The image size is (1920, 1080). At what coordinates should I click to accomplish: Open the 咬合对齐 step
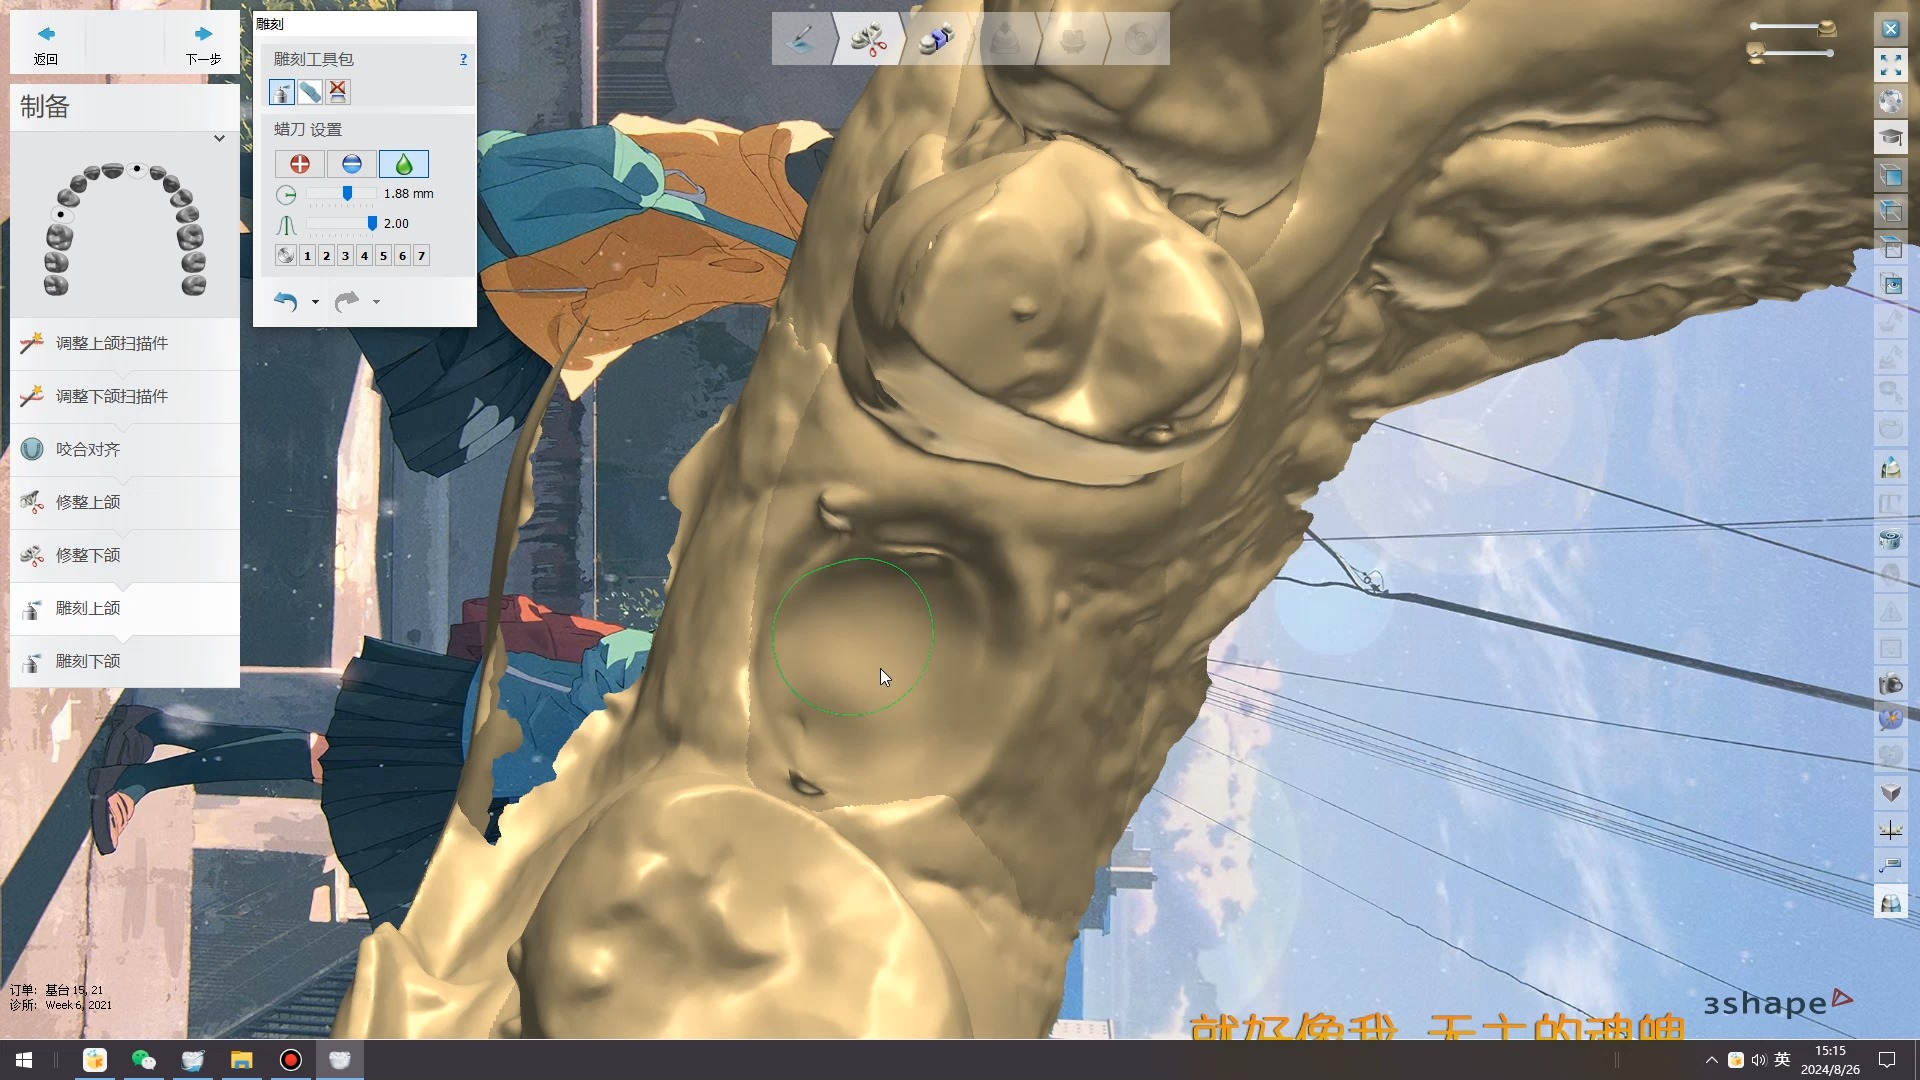pos(88,449)
